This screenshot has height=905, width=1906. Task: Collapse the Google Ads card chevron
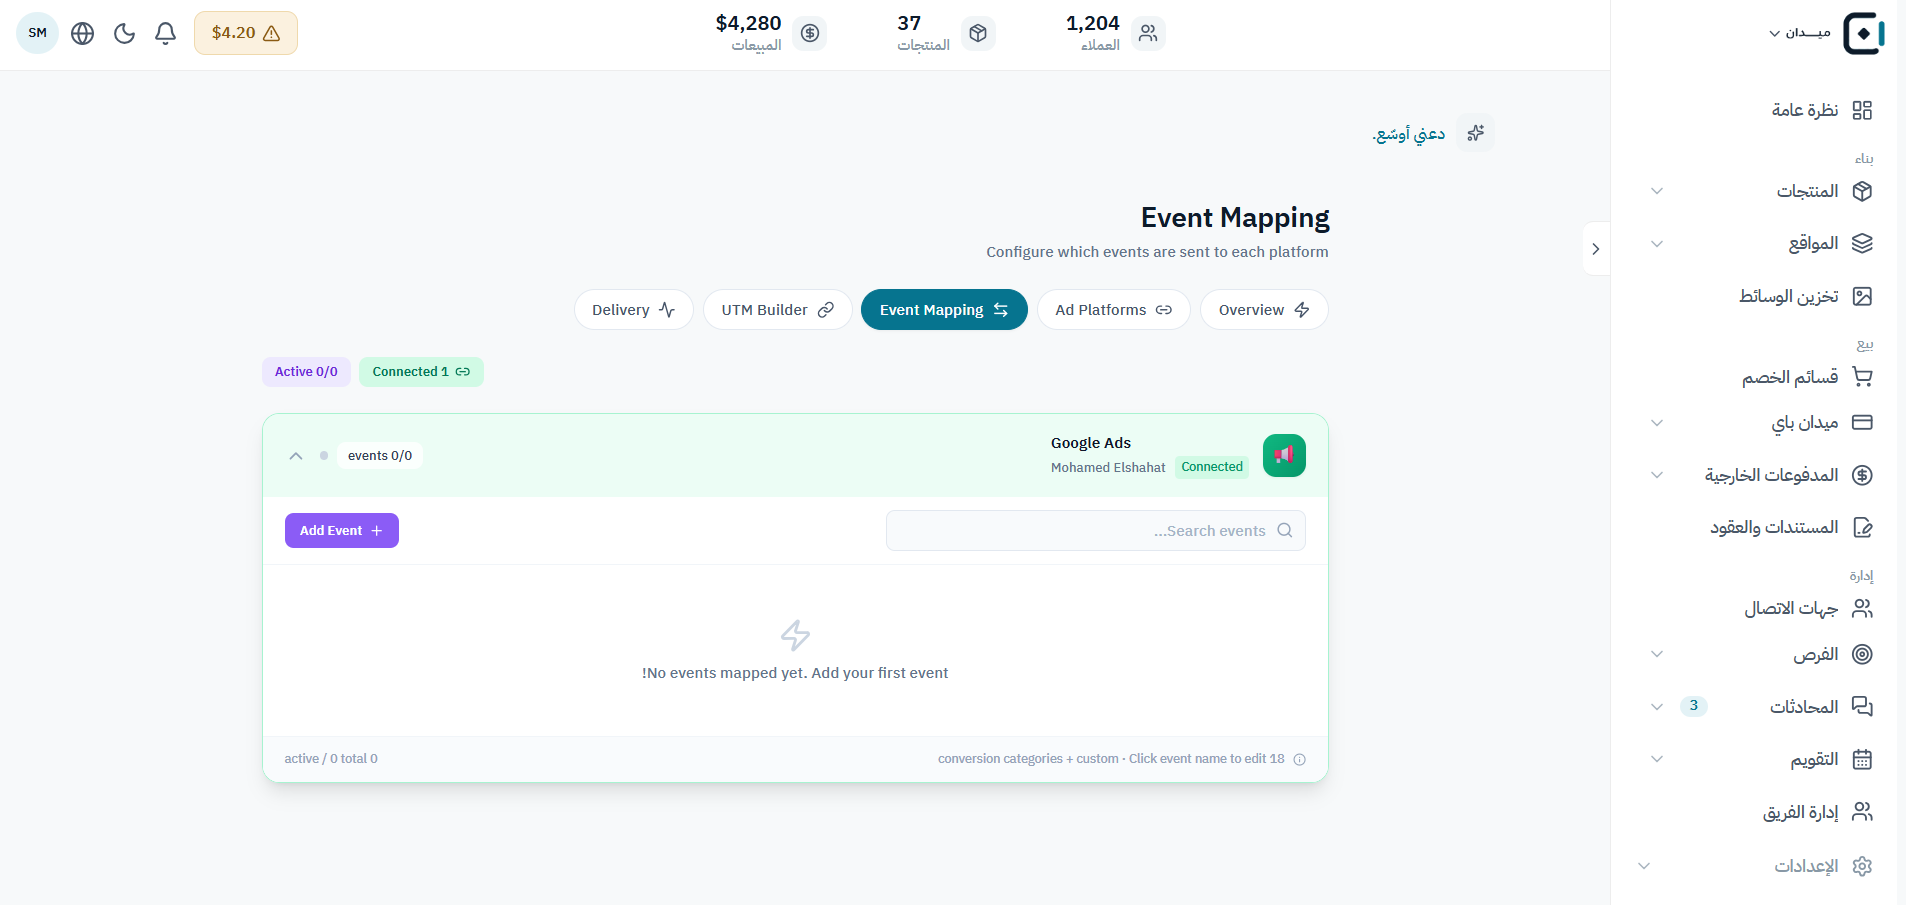click(296, 456)
